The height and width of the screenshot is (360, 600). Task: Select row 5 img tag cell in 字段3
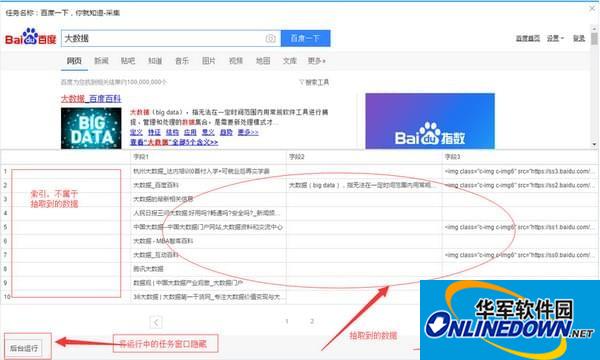click(520, 227)
